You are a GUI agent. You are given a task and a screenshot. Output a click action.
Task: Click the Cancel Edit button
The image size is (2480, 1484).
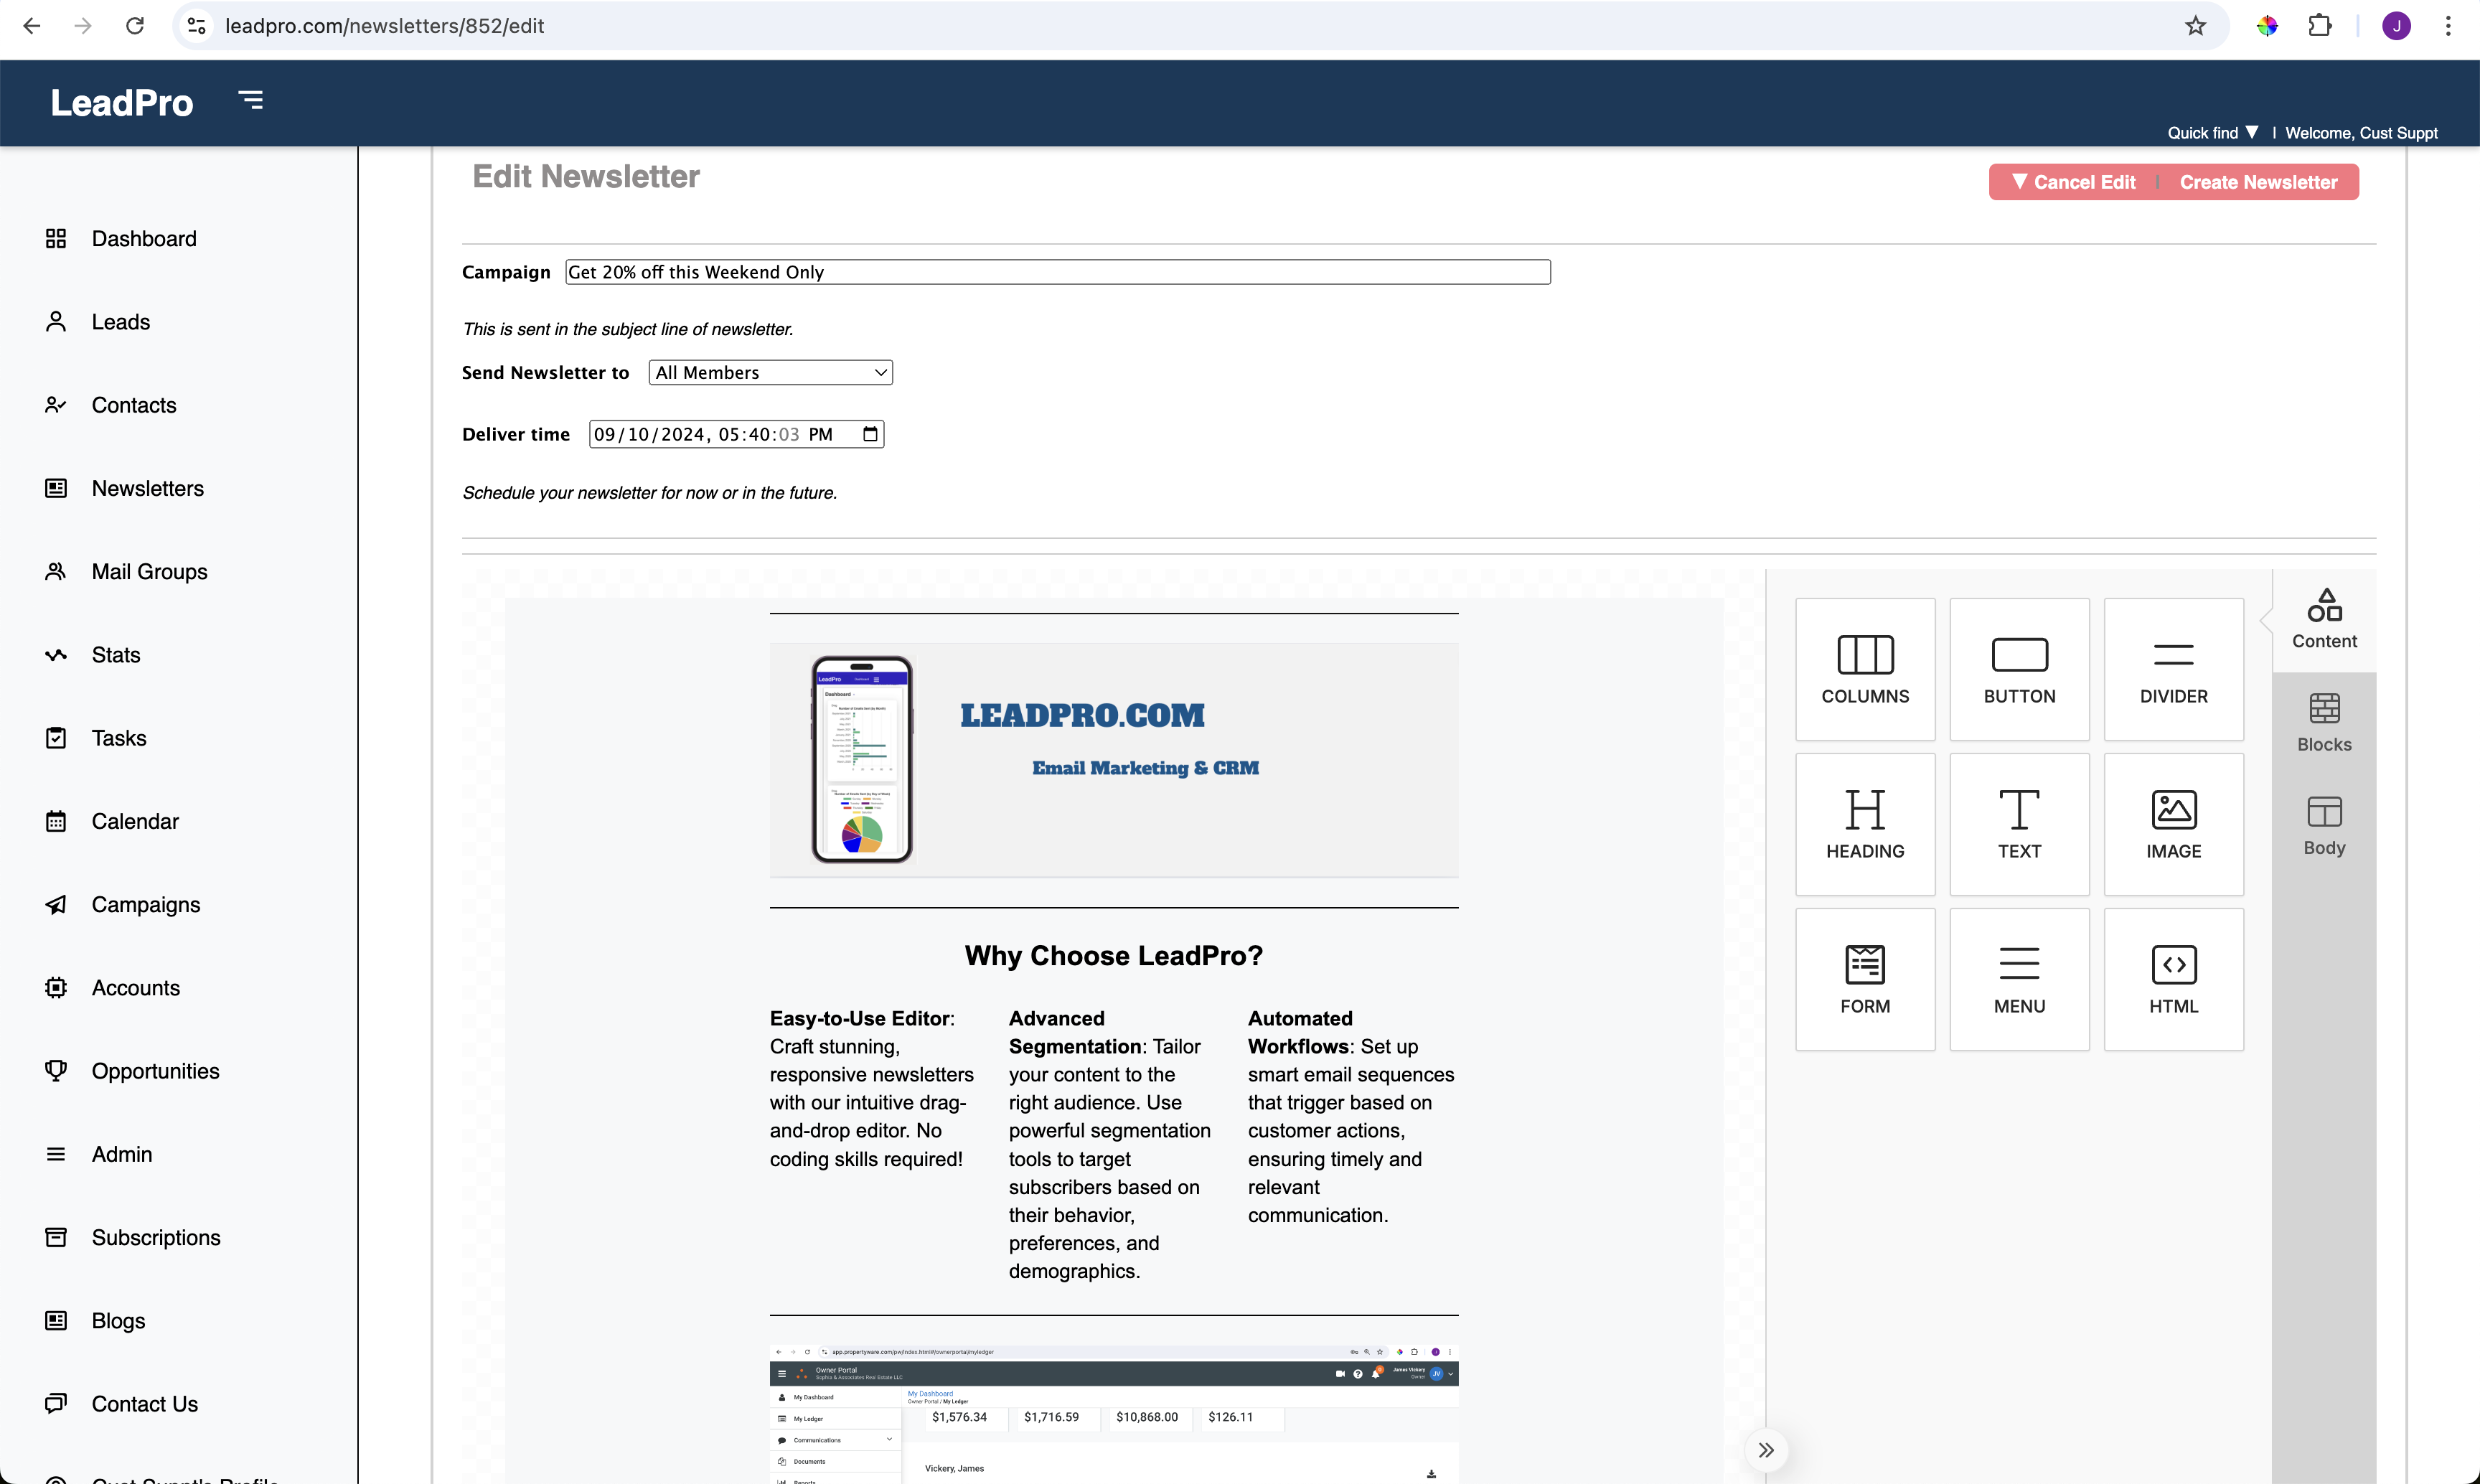coord(2074,182)
